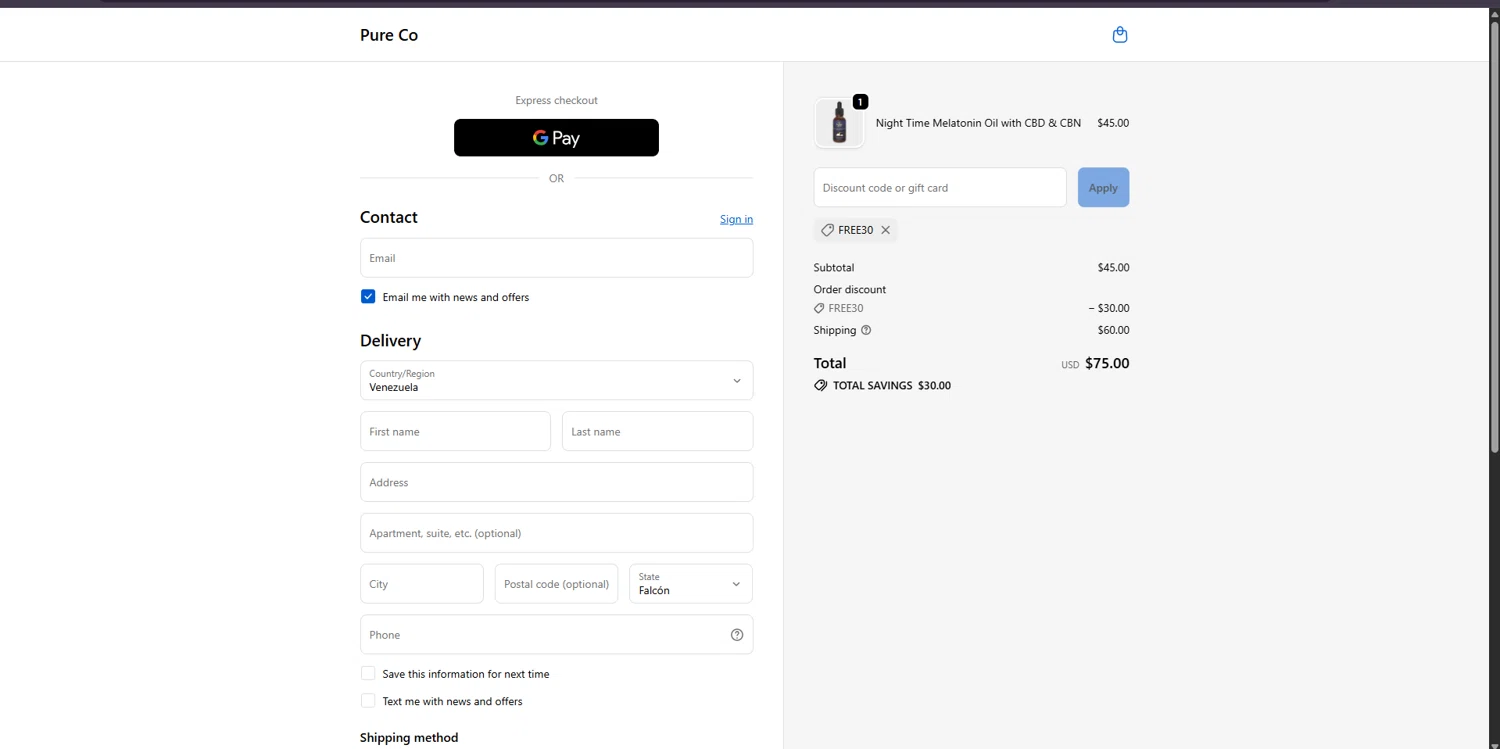Open the Country/Region dropdown
This screenshot has height=749, width=1500.
[x=556, y=380]
